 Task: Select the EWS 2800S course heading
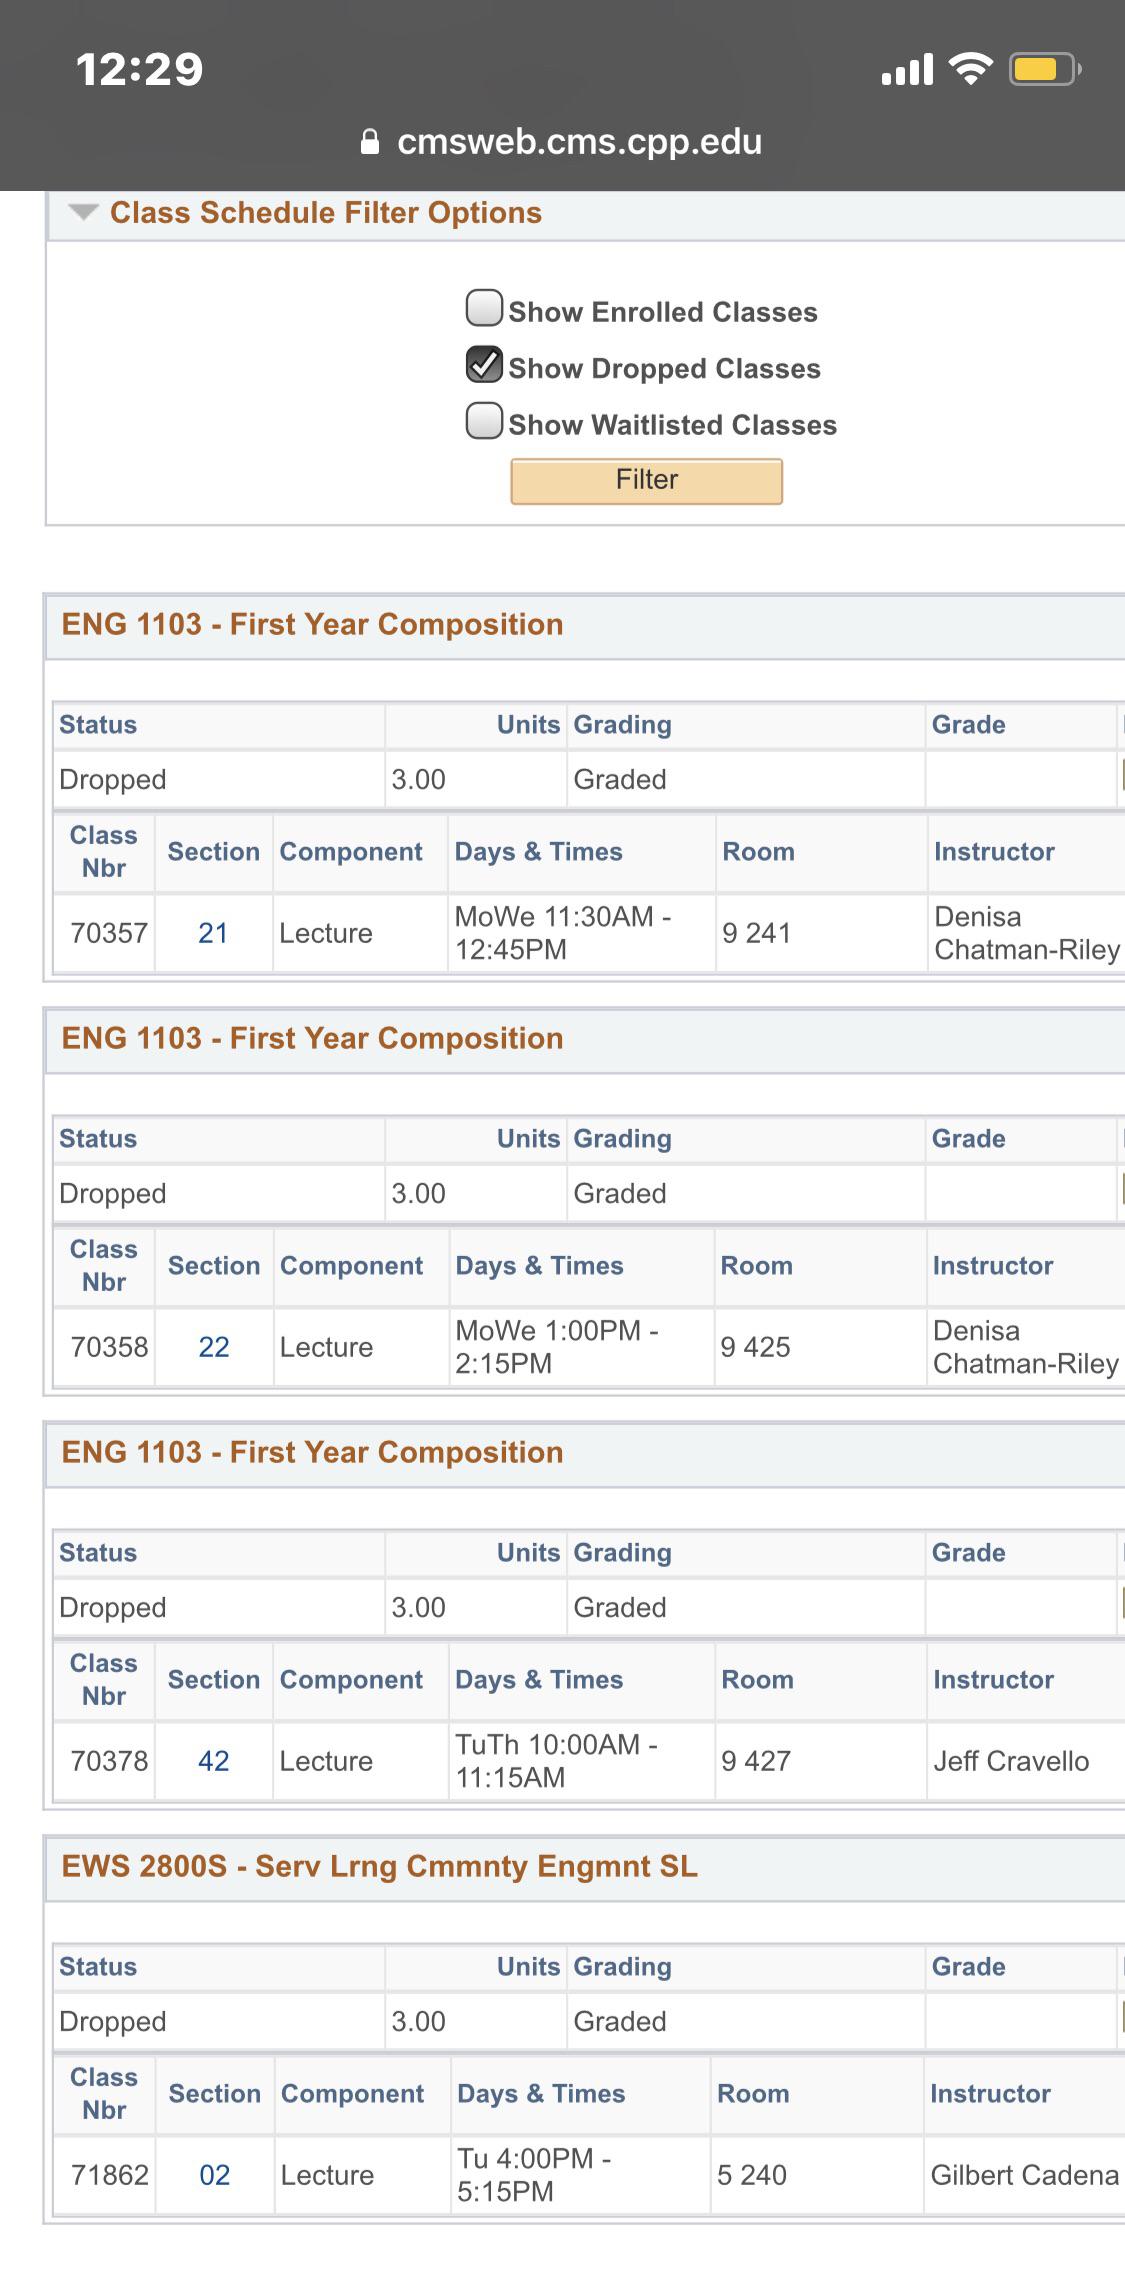tap(380, 1866)
